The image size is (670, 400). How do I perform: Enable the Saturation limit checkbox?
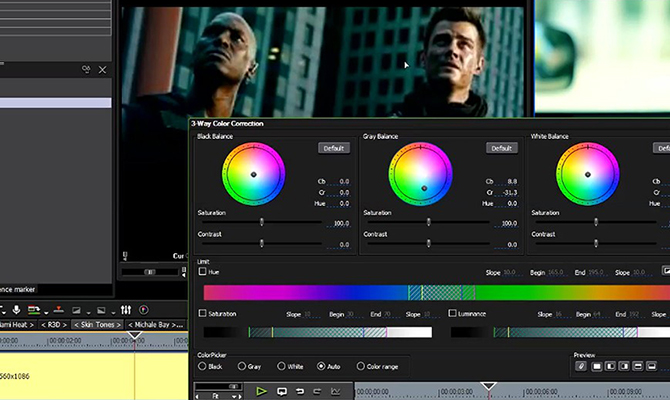click(x=203, y=313)
